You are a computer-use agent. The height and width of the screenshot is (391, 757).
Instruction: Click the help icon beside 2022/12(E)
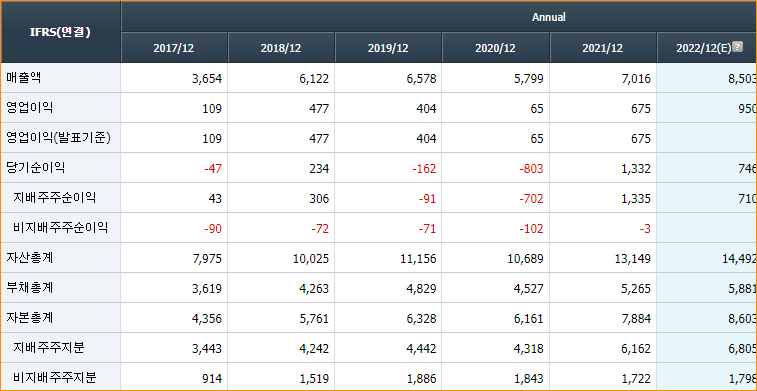pyautogui.click(x=738, y=47)
